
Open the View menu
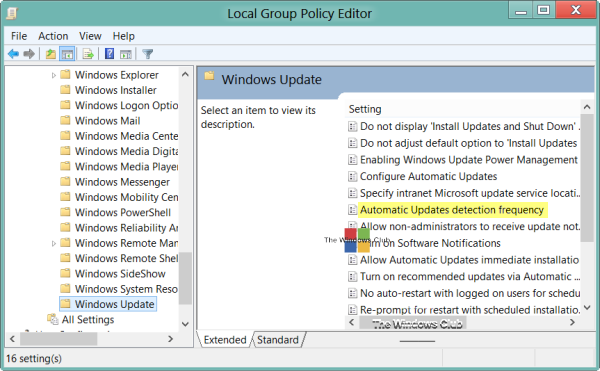[x=90, y=36]
